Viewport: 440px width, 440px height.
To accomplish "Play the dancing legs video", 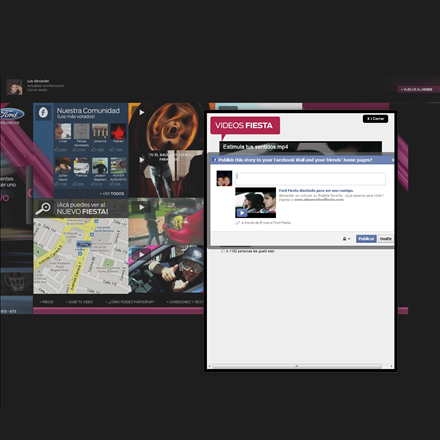I will coord(141,160).
